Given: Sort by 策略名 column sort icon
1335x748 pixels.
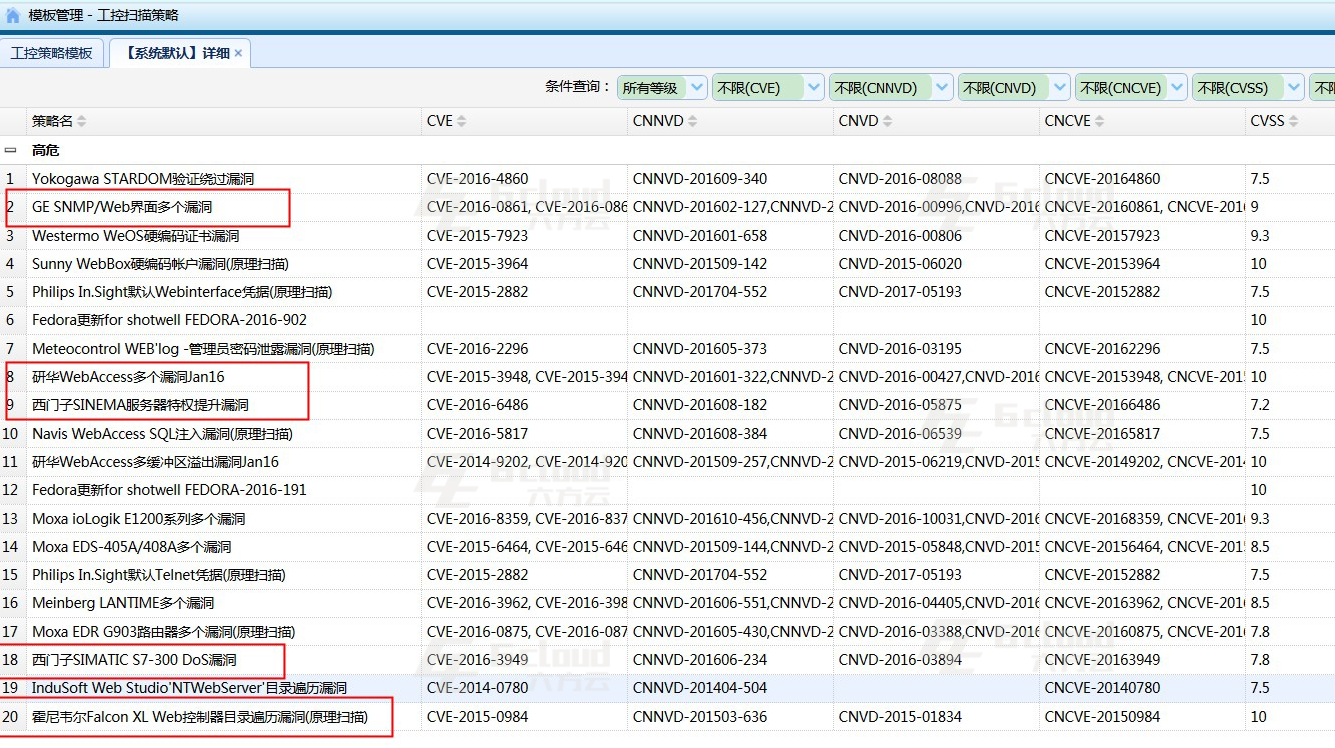Looking at the screenshot, I should point(82,121).
